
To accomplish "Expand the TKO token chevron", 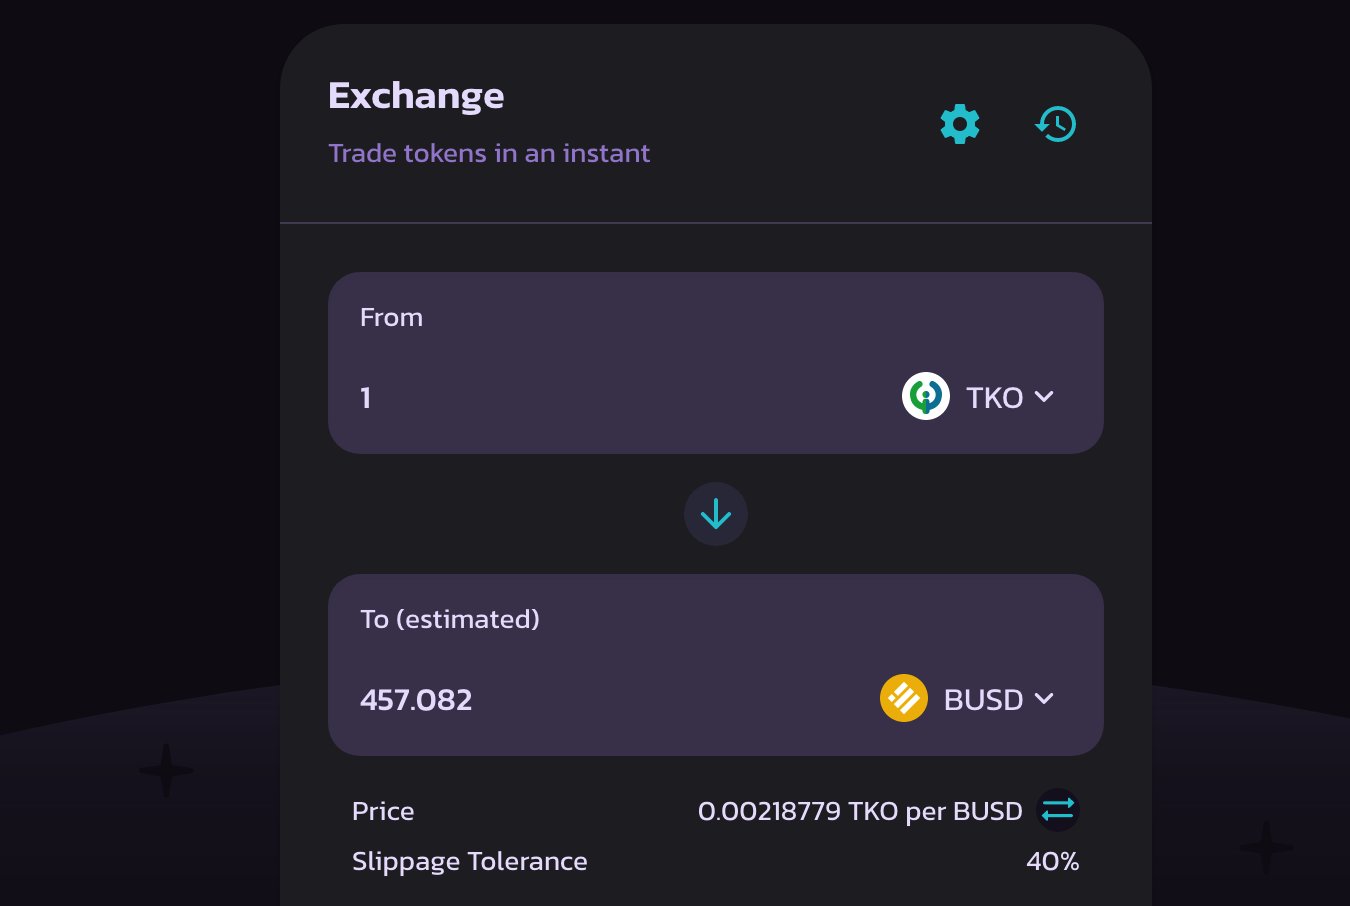I will click(1044, 397).
